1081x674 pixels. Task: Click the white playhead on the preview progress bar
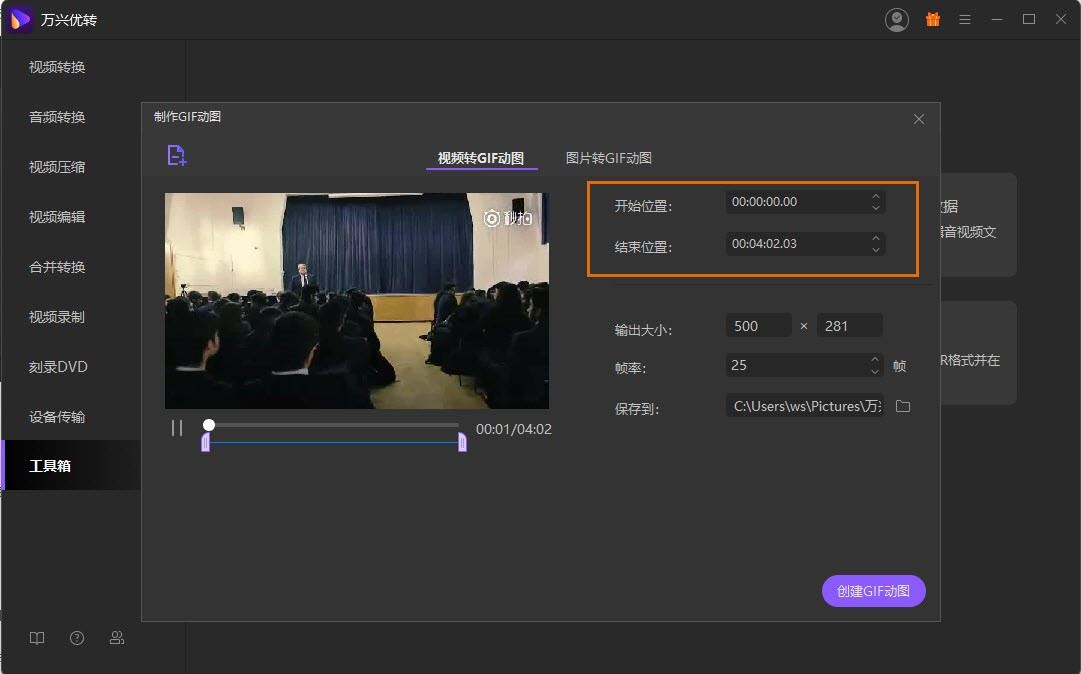tap(209, 425)
